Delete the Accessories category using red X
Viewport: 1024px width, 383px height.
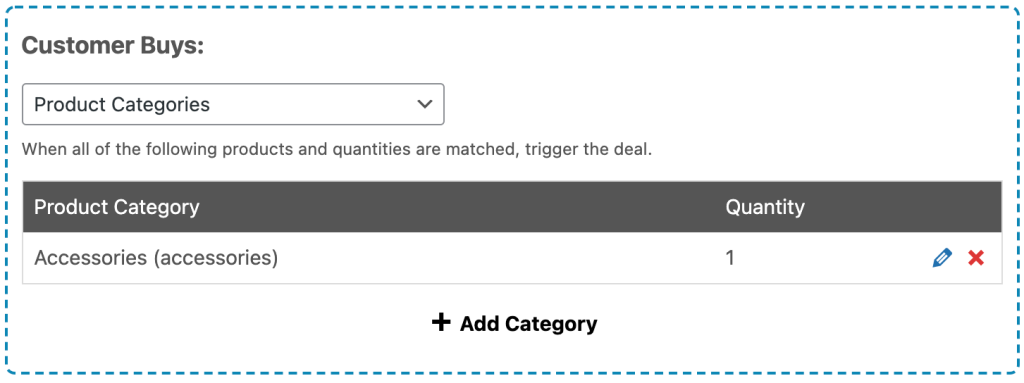click(976, 258)
